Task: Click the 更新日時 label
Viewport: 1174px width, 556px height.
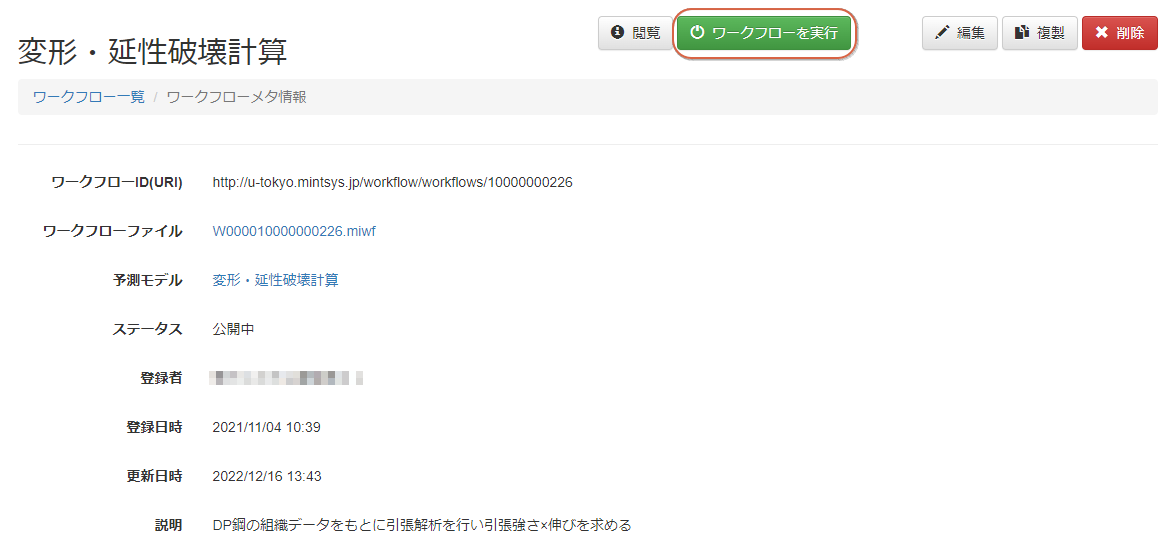Action: click(x=154, y=476)
